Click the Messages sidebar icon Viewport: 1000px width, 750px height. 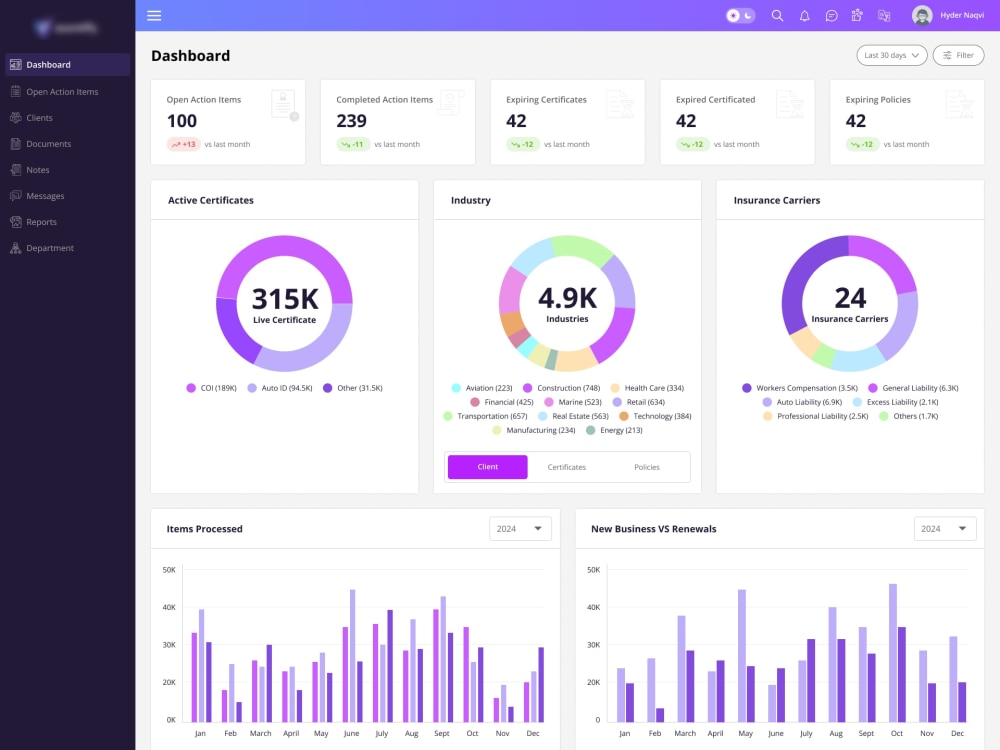click(x=16, y=196)
